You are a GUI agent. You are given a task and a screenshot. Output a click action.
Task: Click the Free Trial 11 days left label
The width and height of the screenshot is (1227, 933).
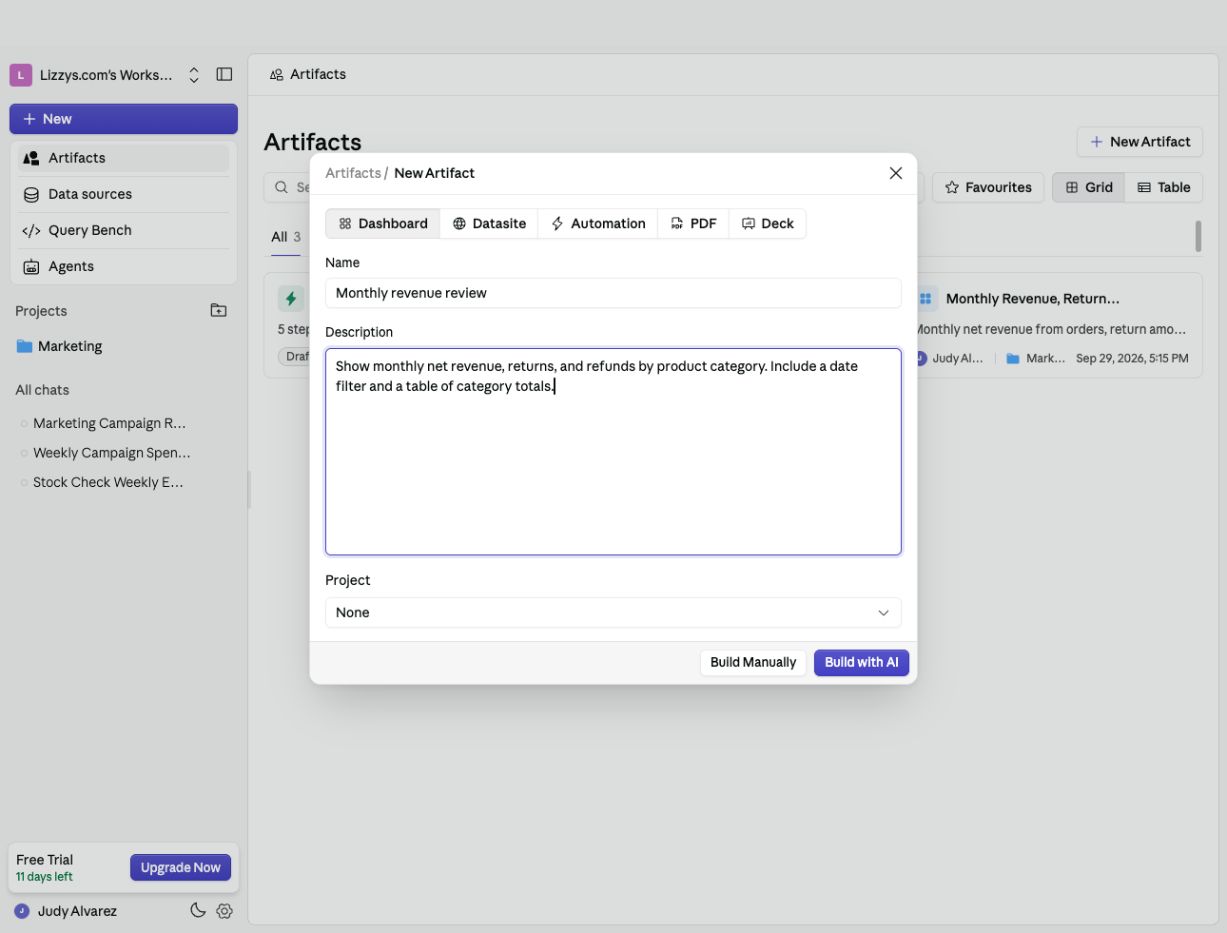[x=45, y=867]
